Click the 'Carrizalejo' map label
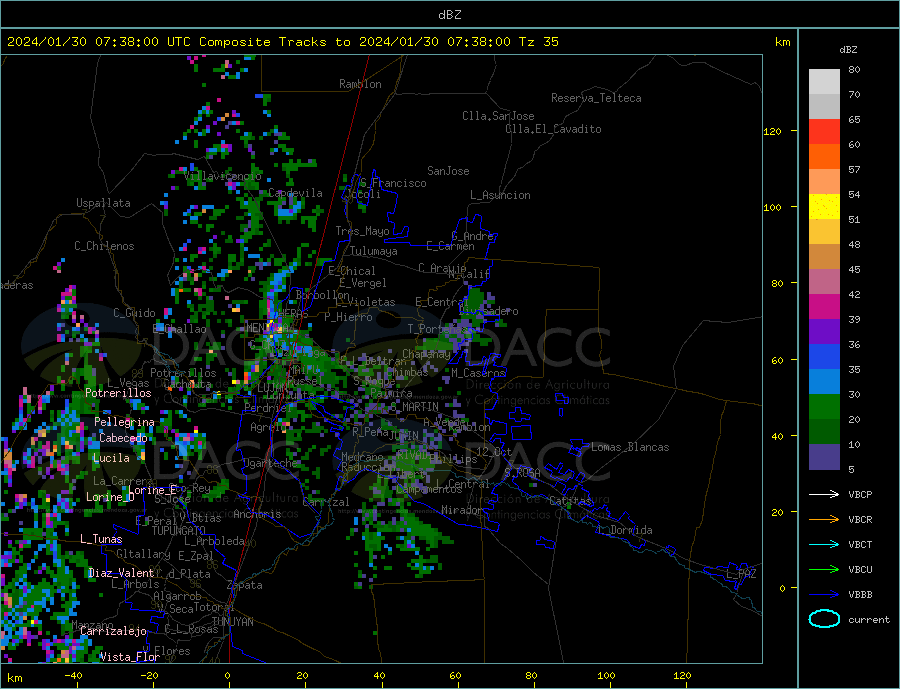Viewport: 900px width, 689px height. click(113, 632)
